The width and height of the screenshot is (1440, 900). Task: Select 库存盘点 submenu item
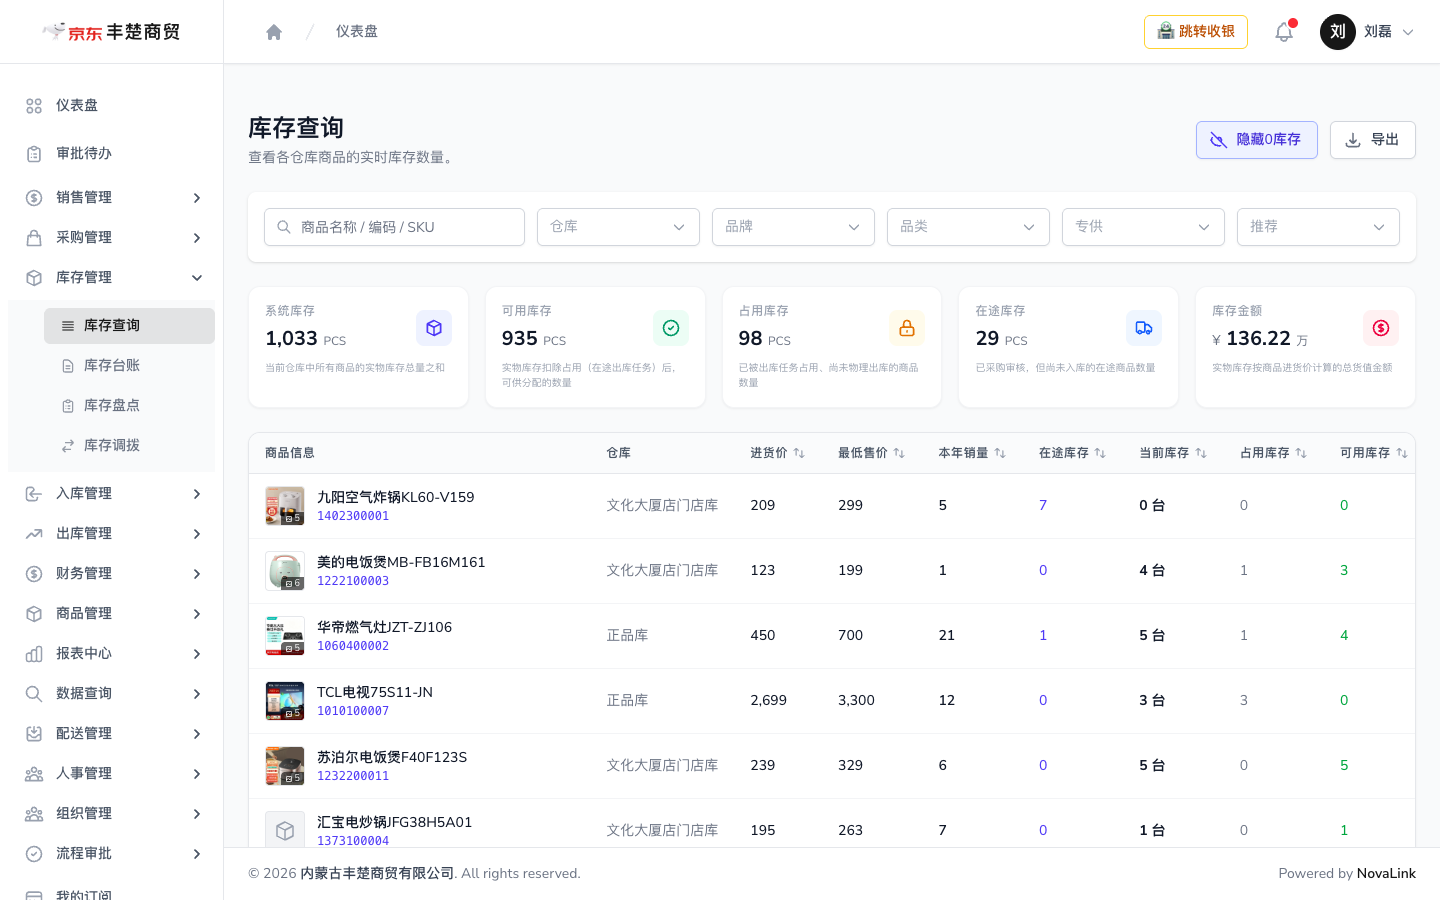pyautogui.click(x=129, y=406)
